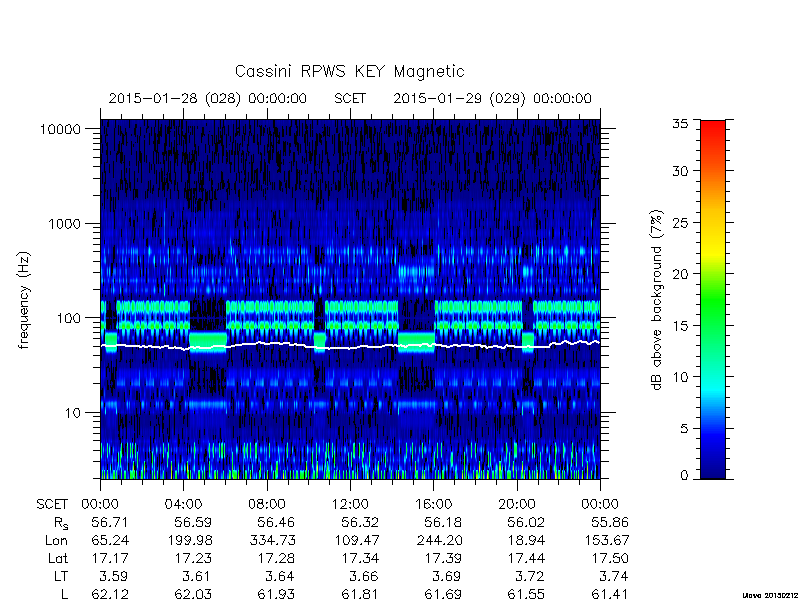Click the 04:00 time tick label
The width and height of the screenshot is (800, 600).
183,505
